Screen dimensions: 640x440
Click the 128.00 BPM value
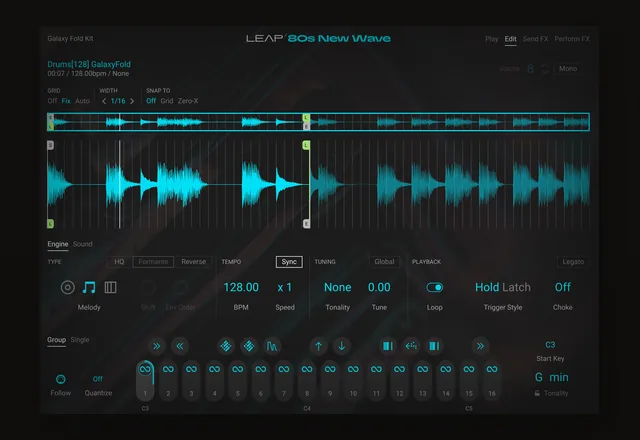241,287
